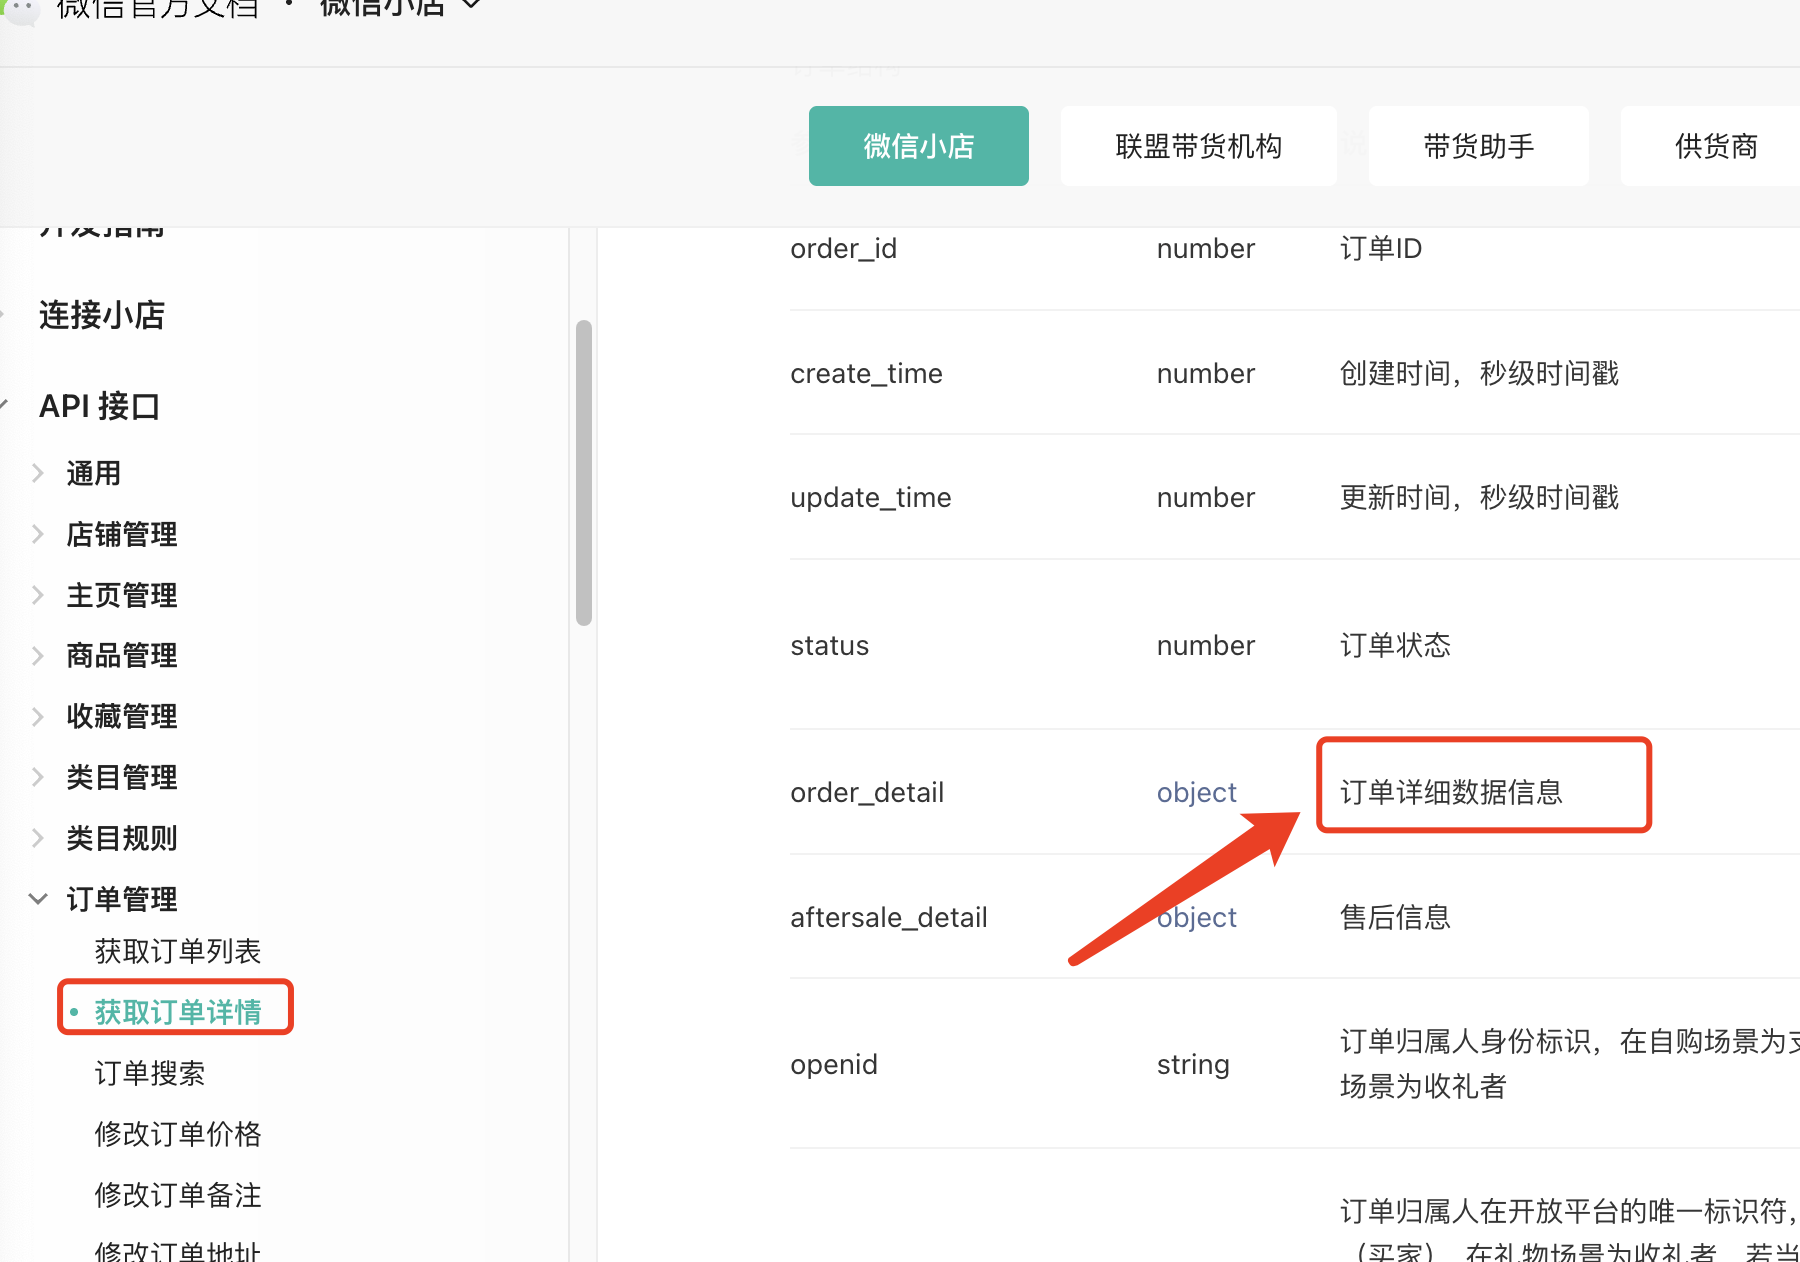Follow the aftersale_detail object type link
Screen dimensions: 1800x1262
(x=1197, y=917)
